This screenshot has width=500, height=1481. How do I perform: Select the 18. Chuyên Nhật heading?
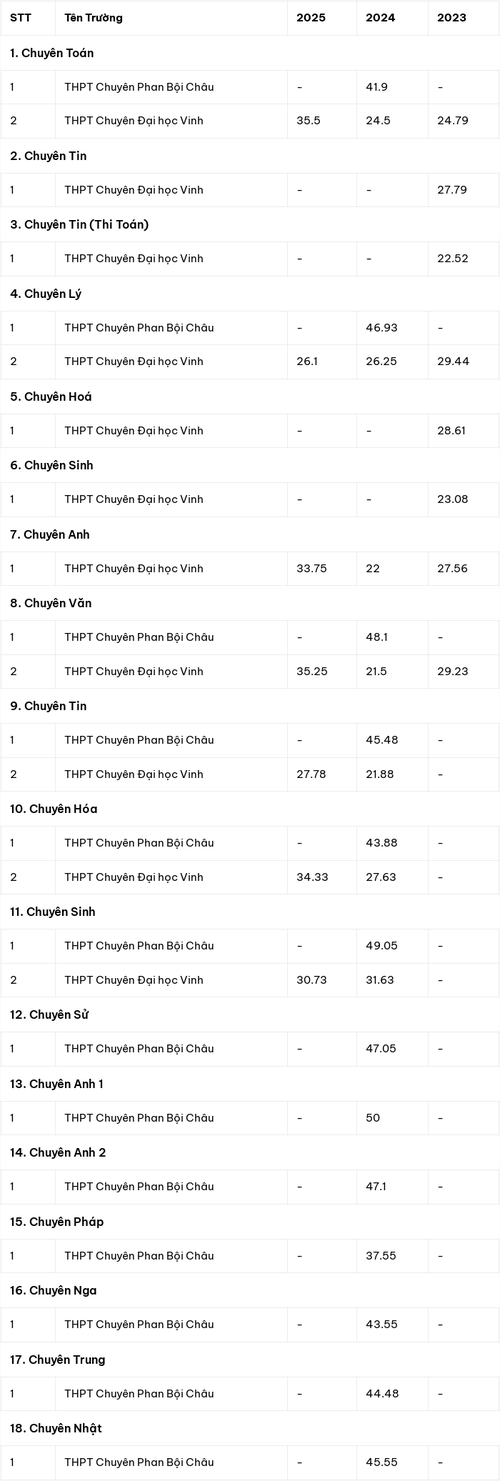pyautogui.click(x=56, y=1428)
